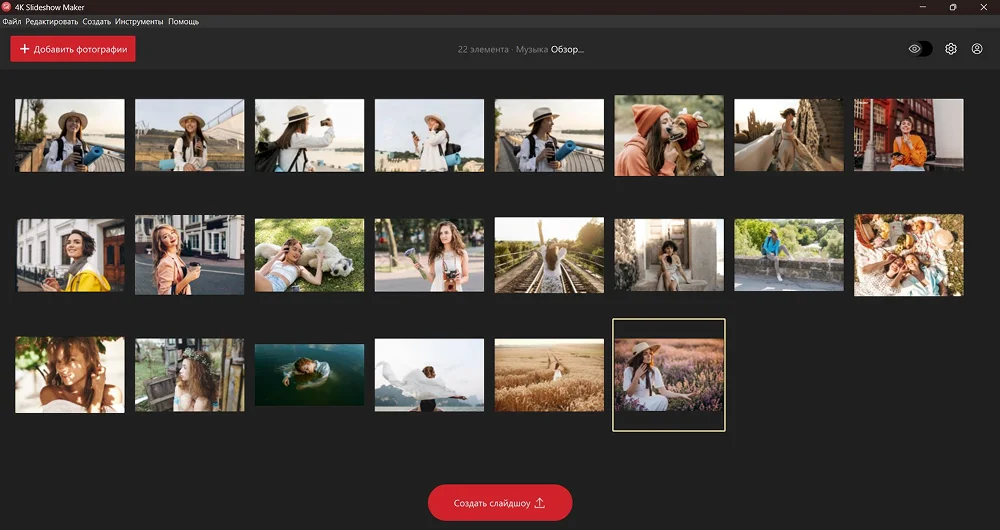Open the Создать menu
Image resolution: width=1000 pixels, height=530 pixels.
pos(96,21)
